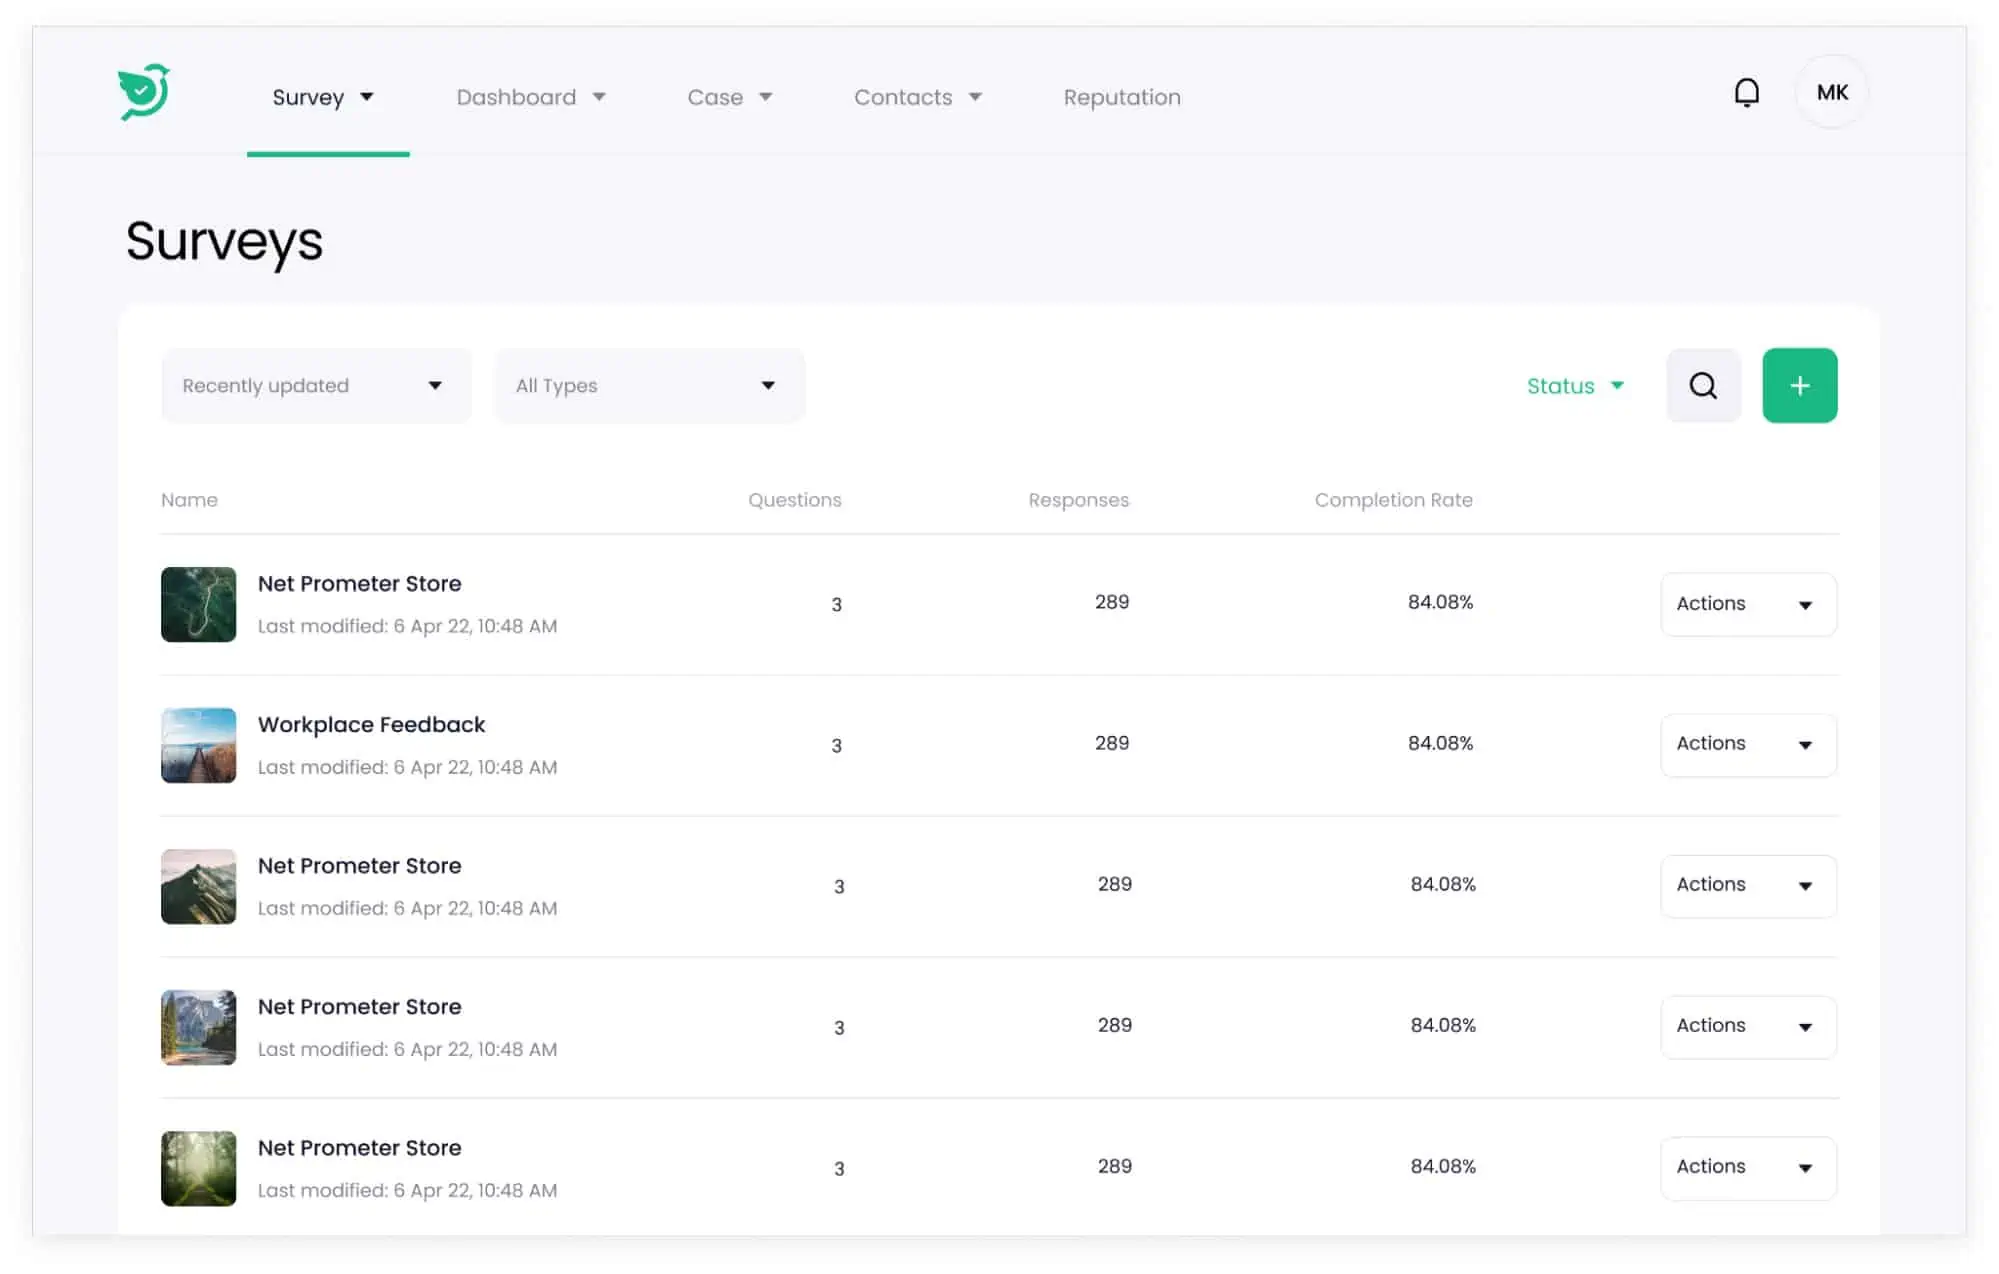1999x1274 pixels.
Task: Create a new survey with green plus button
Action: click(x=1799, y=386)
